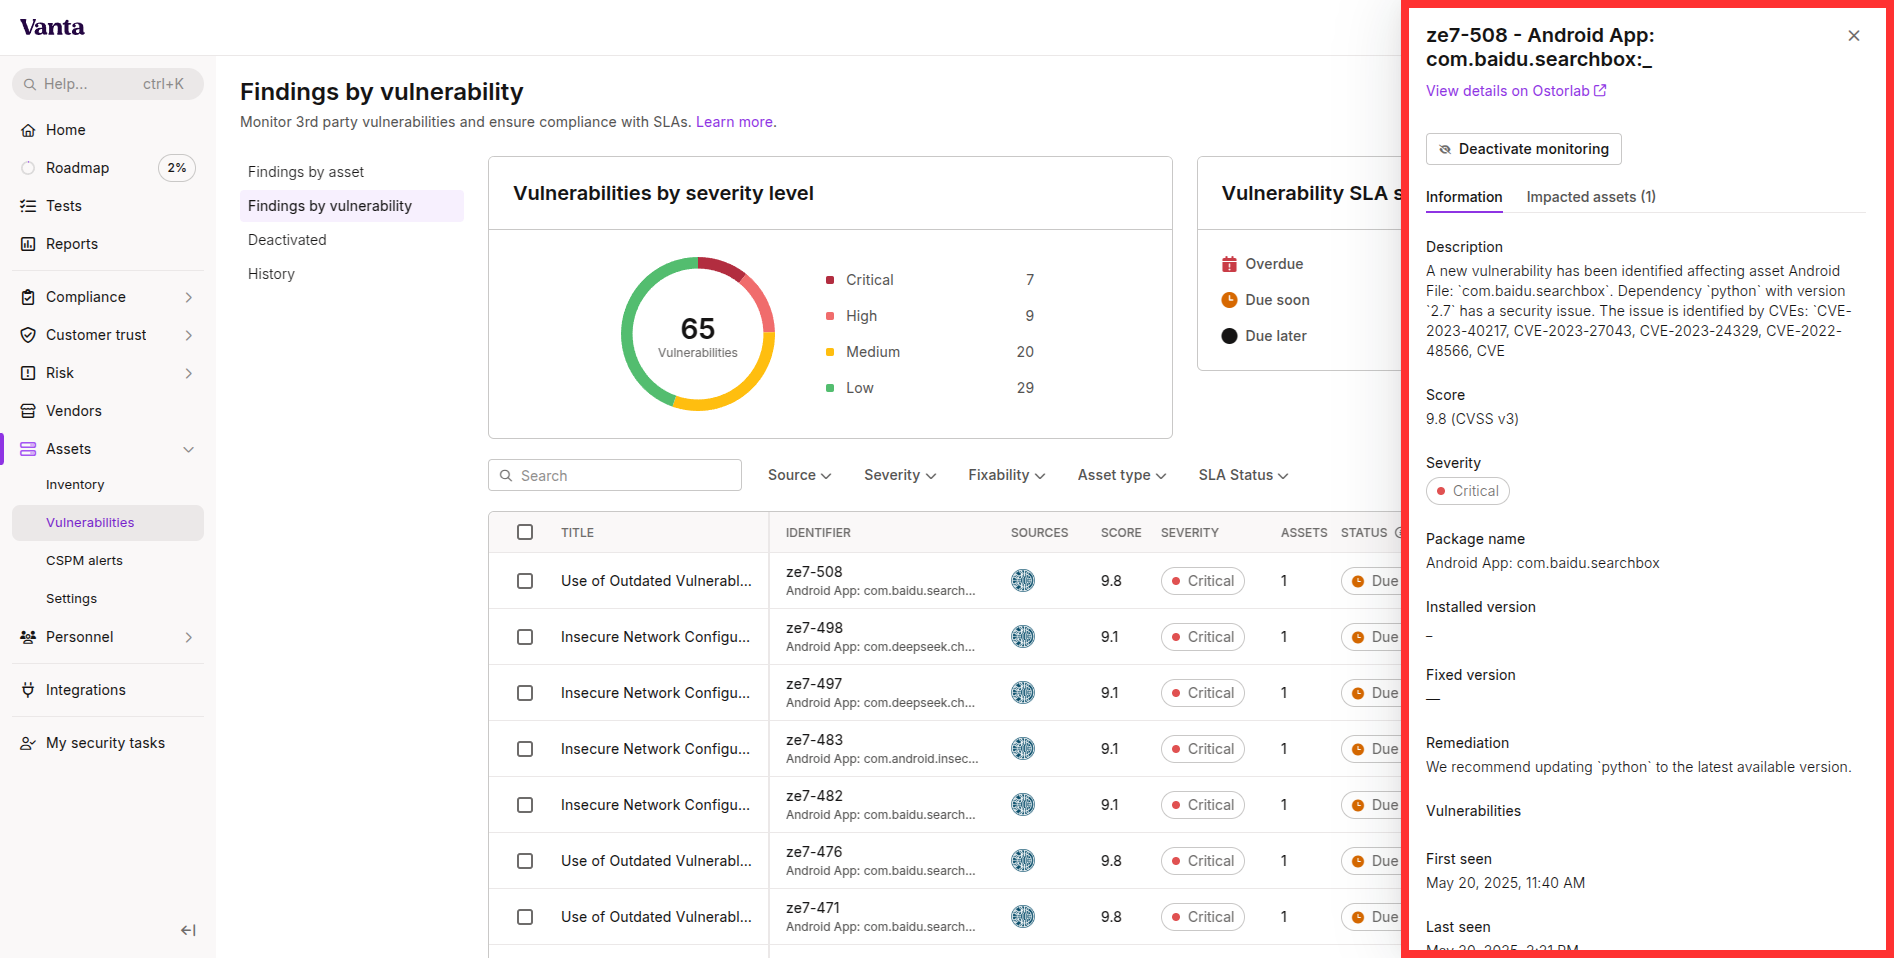Click the Critical legend color swatch
Screen dimensions: 1894x958
point(830,280)
